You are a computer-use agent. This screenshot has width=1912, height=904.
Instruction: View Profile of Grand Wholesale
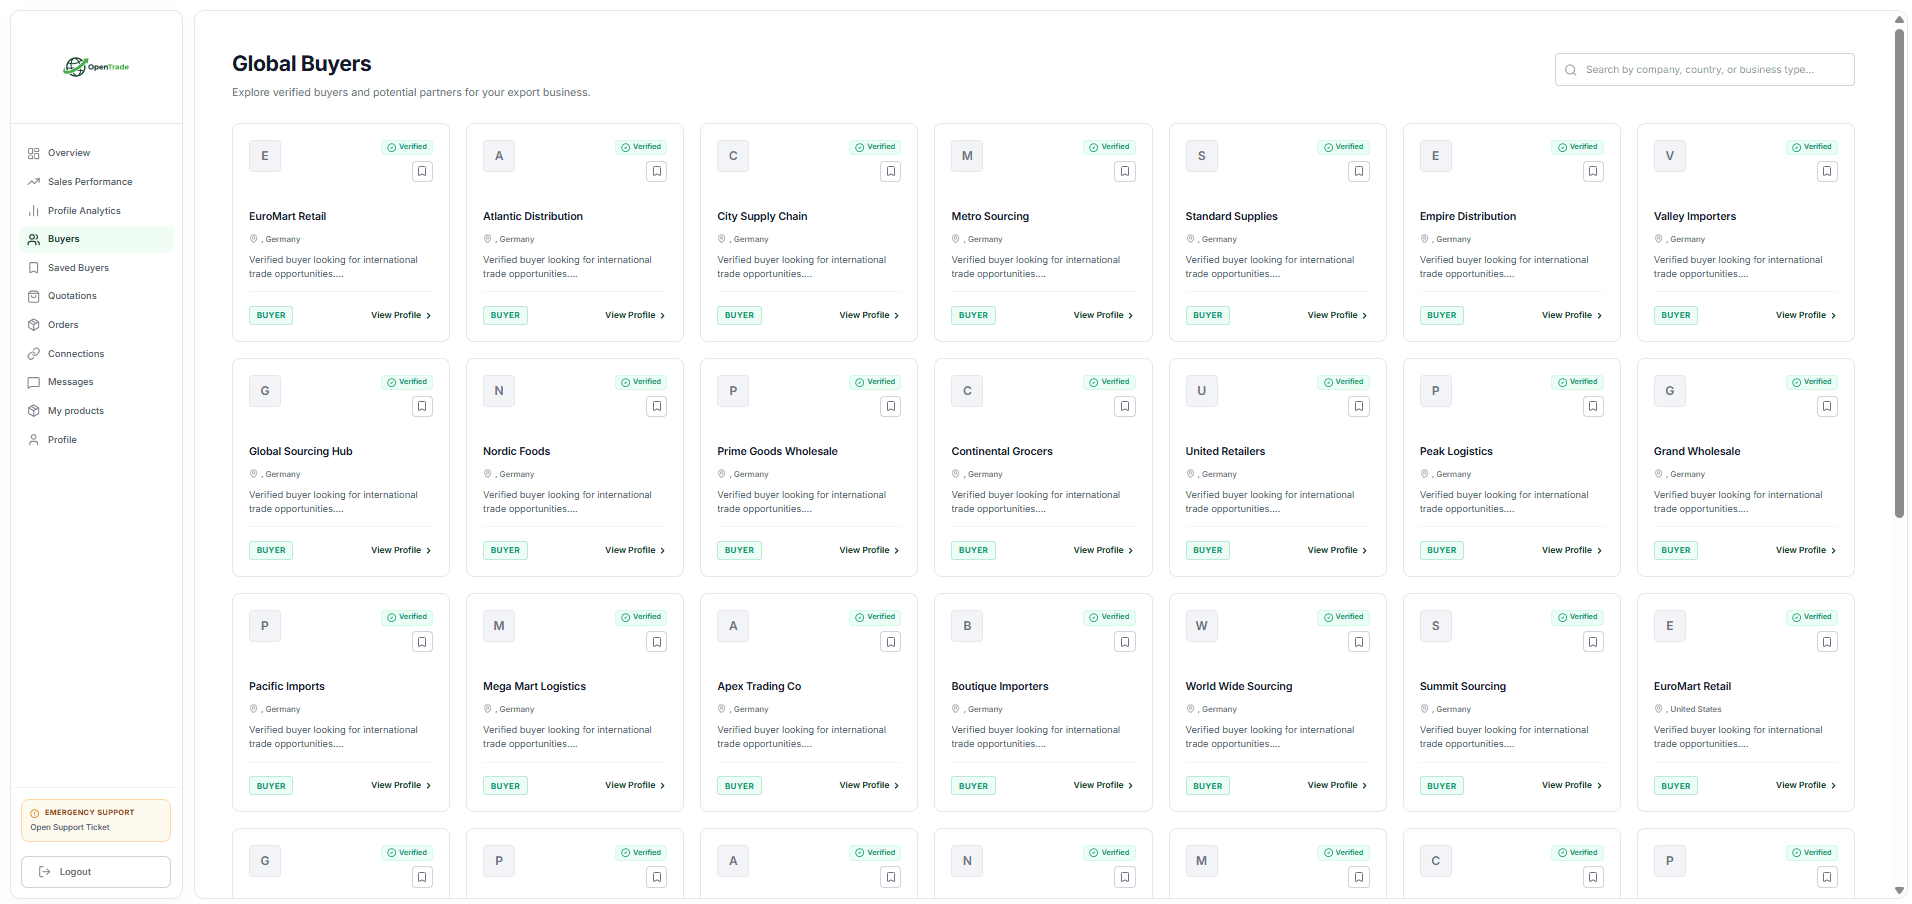click(x=1805, y=550)
